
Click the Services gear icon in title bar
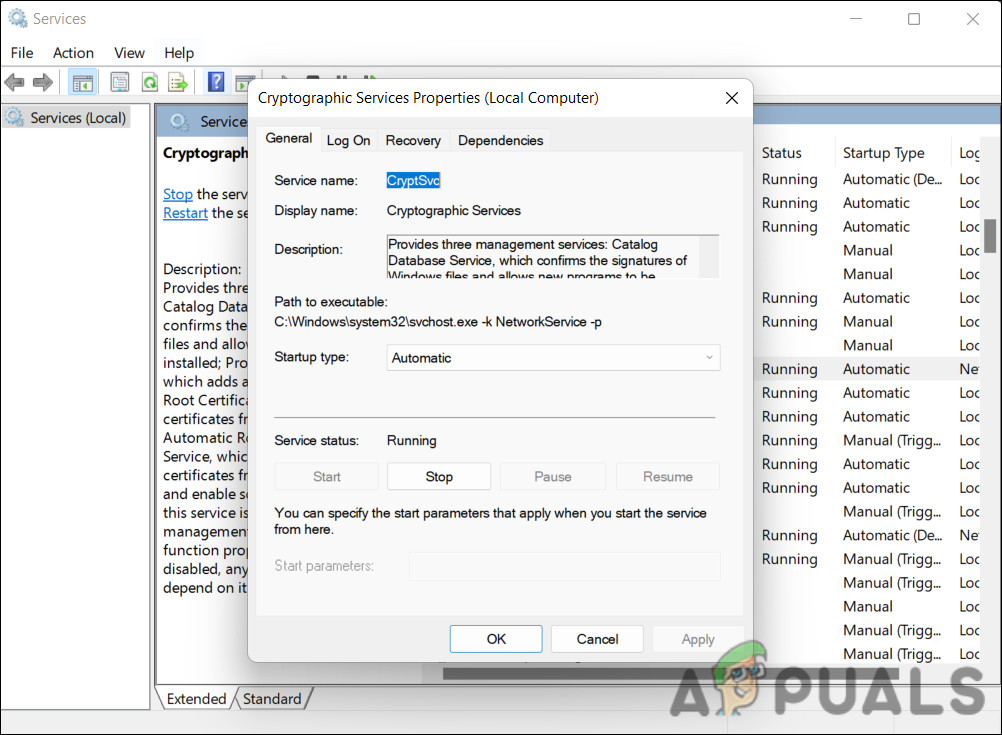pyautogui.click(x=17, y=19)
